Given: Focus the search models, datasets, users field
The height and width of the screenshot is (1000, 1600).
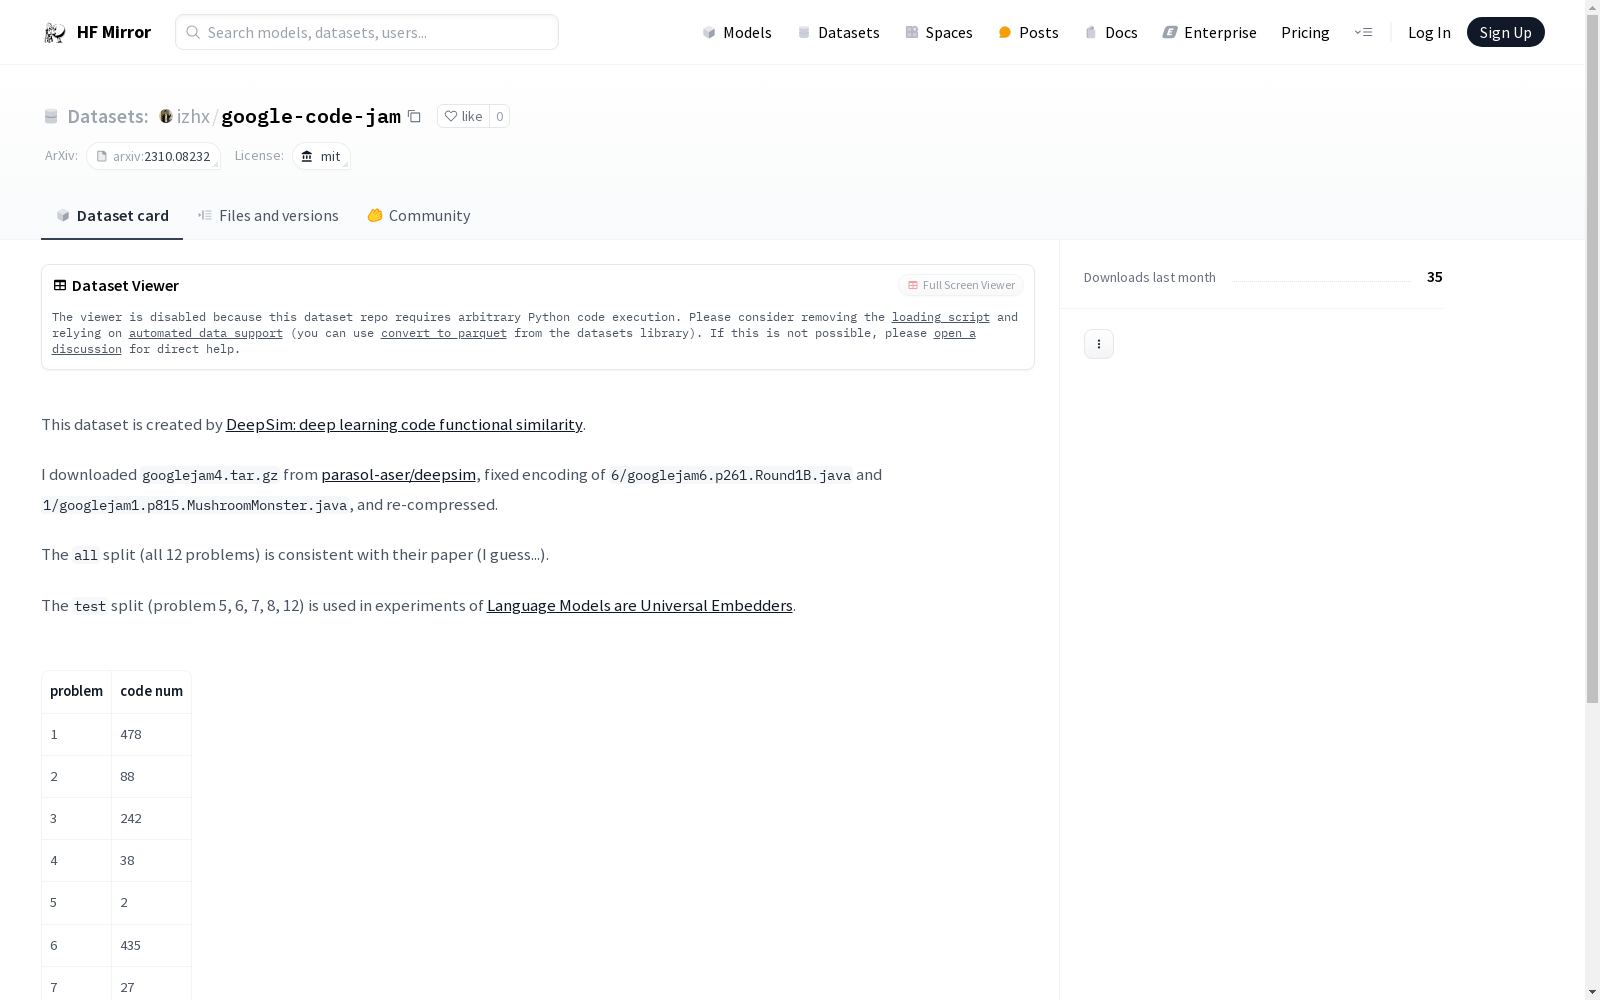Looking at the screenshot, I should (x=367, y=32).
